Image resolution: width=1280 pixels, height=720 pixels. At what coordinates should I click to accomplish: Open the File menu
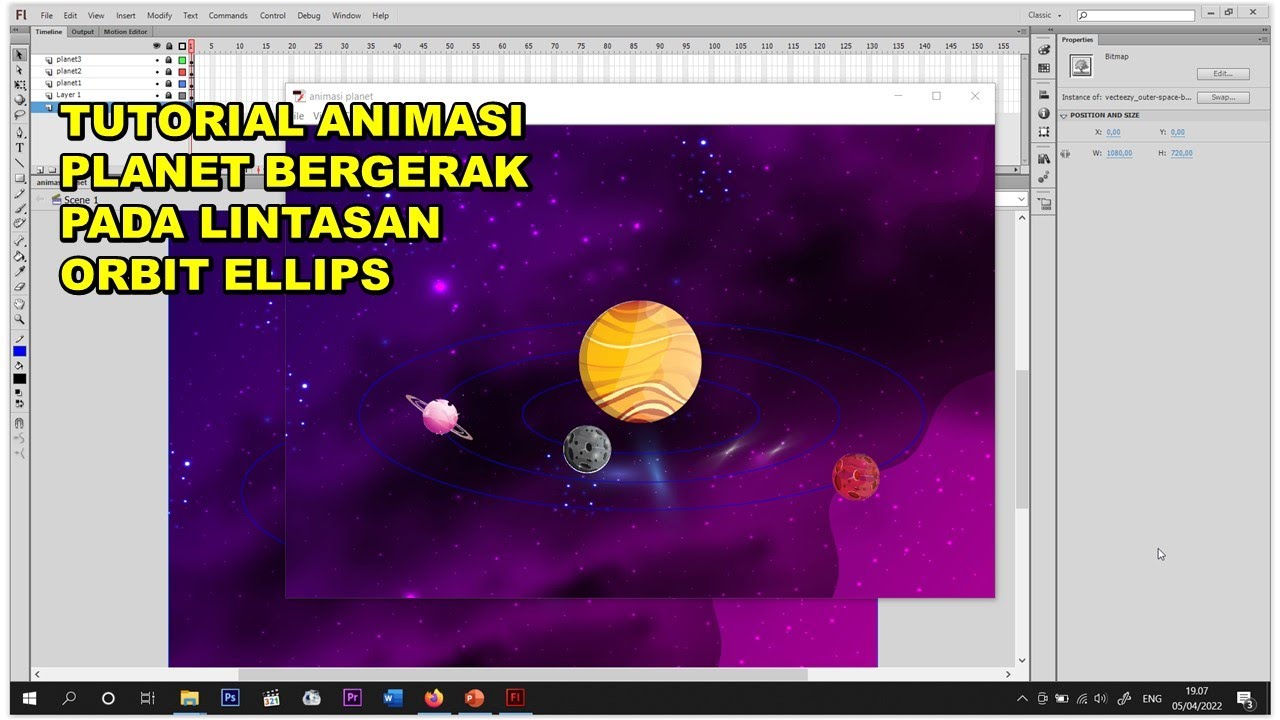tap(47, 16)
